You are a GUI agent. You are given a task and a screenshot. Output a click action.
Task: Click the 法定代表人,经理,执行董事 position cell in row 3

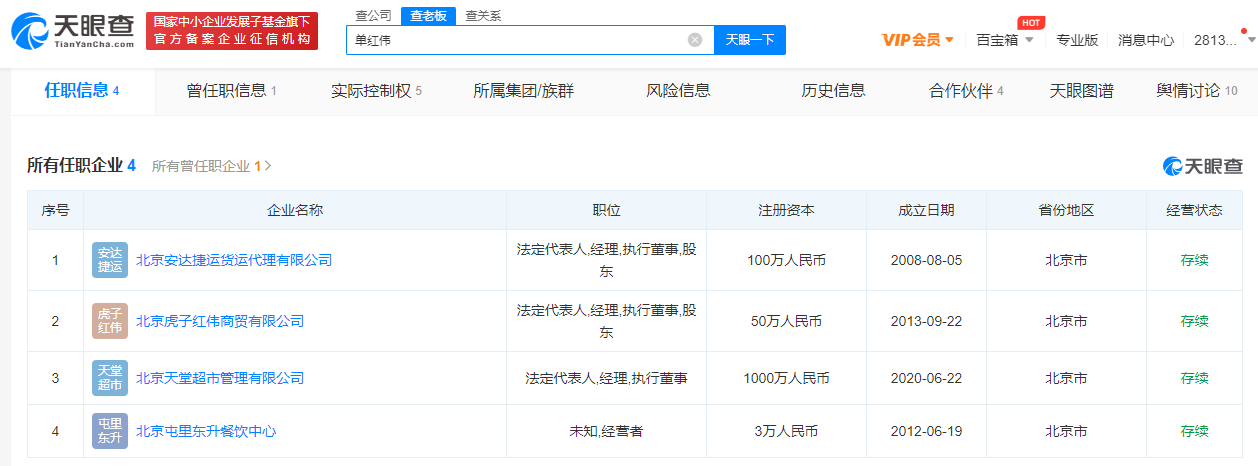click(606, 378)
